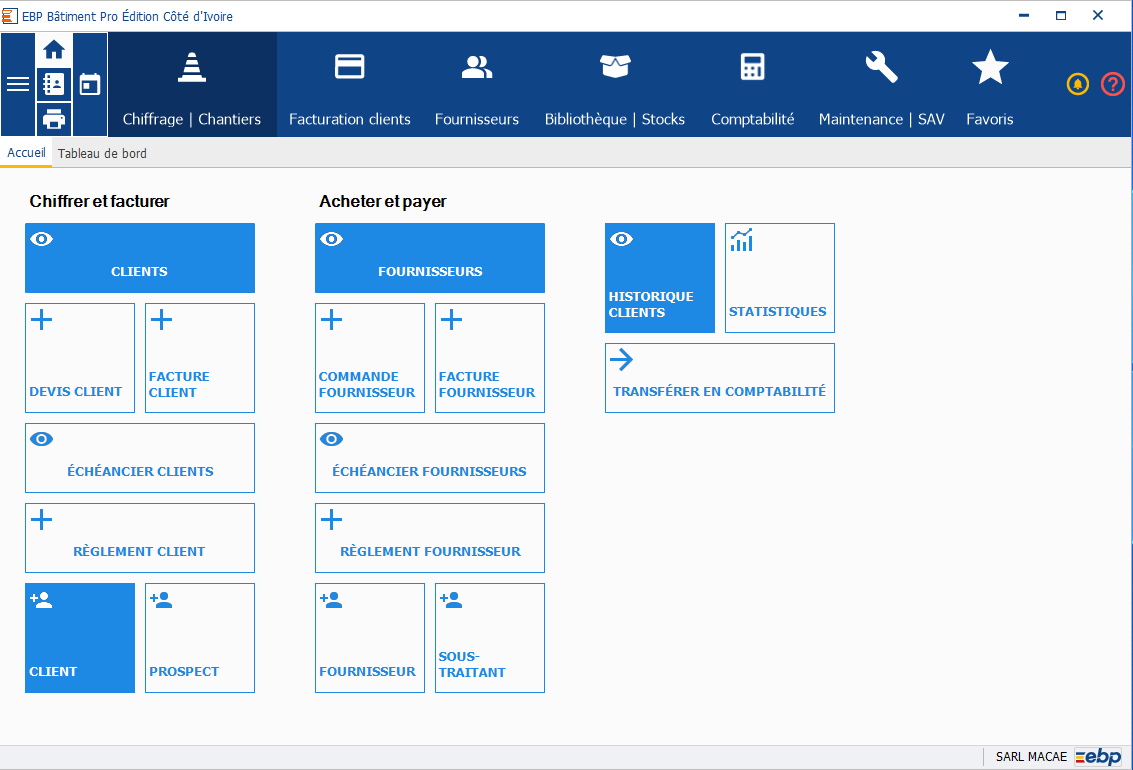Click the credit card Facturation clients icon
This screenshot has width=1133, height=770.
tap(350, 66)
